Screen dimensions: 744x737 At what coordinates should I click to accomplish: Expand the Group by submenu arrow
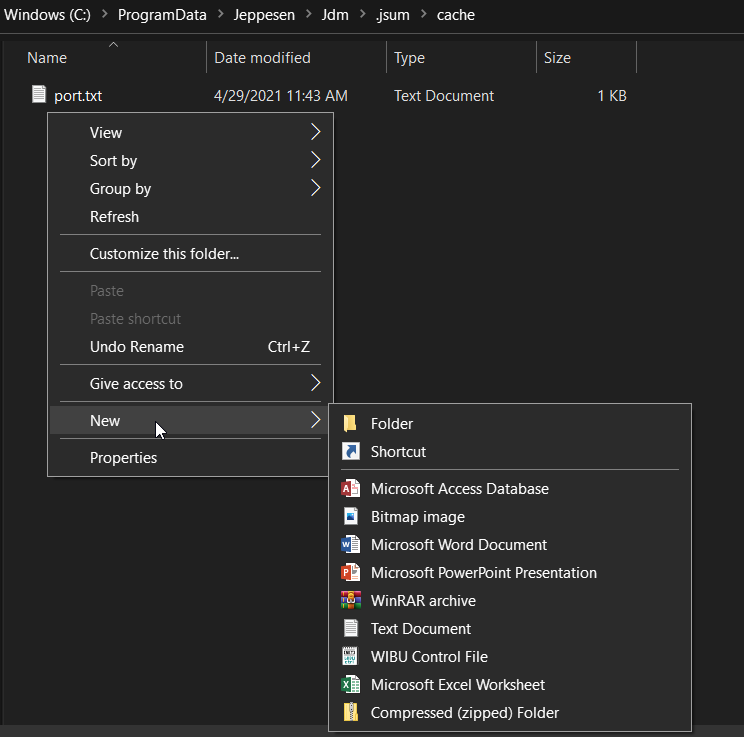[x=315, y=189]
